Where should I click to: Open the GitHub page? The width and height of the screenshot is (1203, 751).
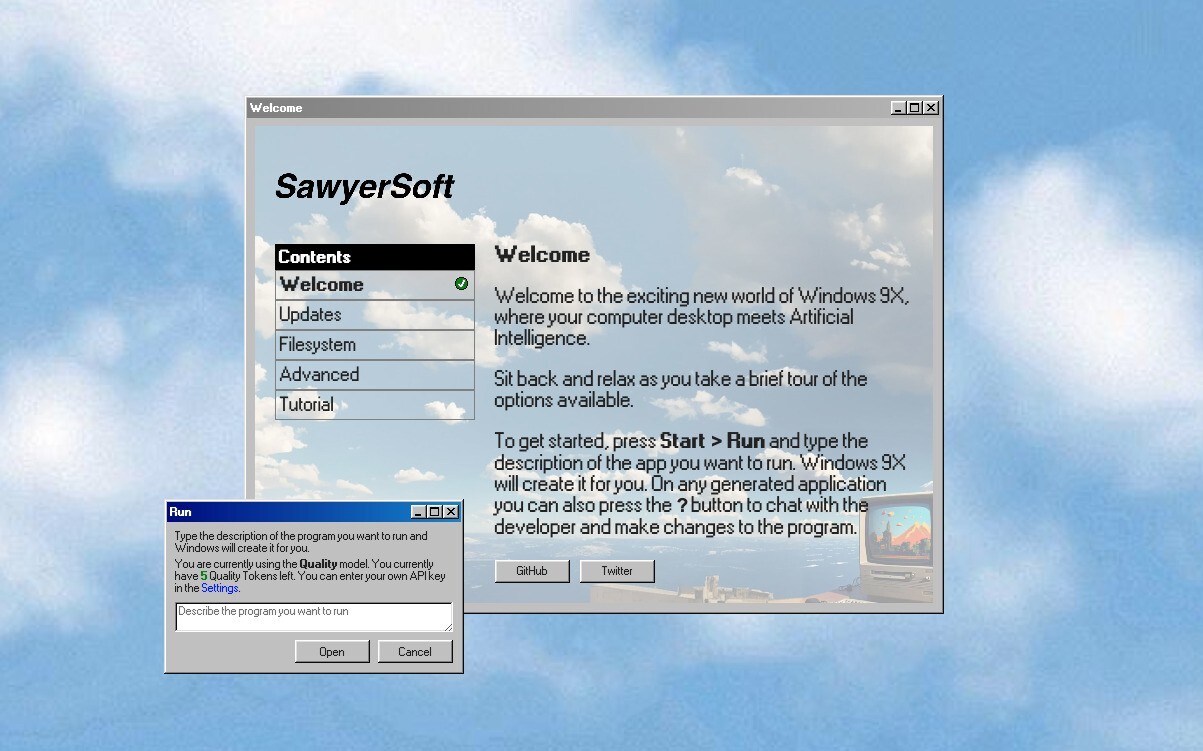pyautogui.click(x=531, y=571)
